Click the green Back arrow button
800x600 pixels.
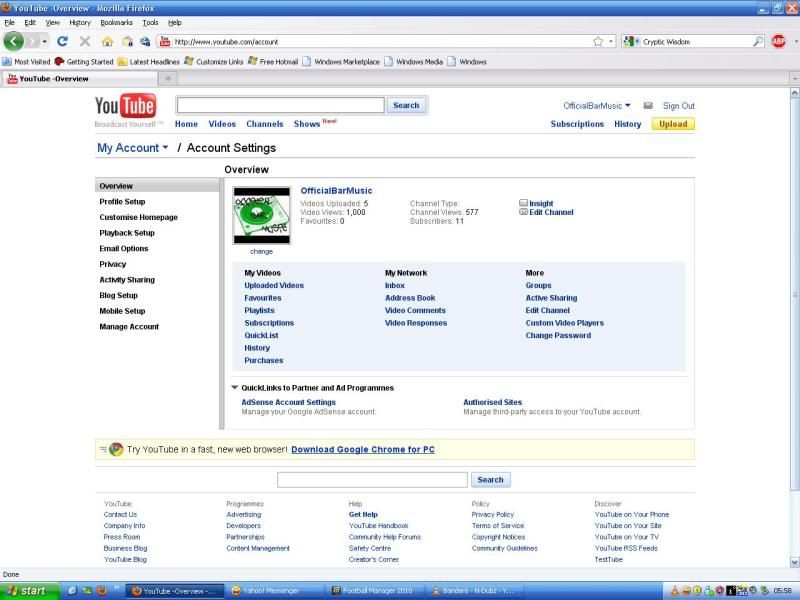[14, 41]
